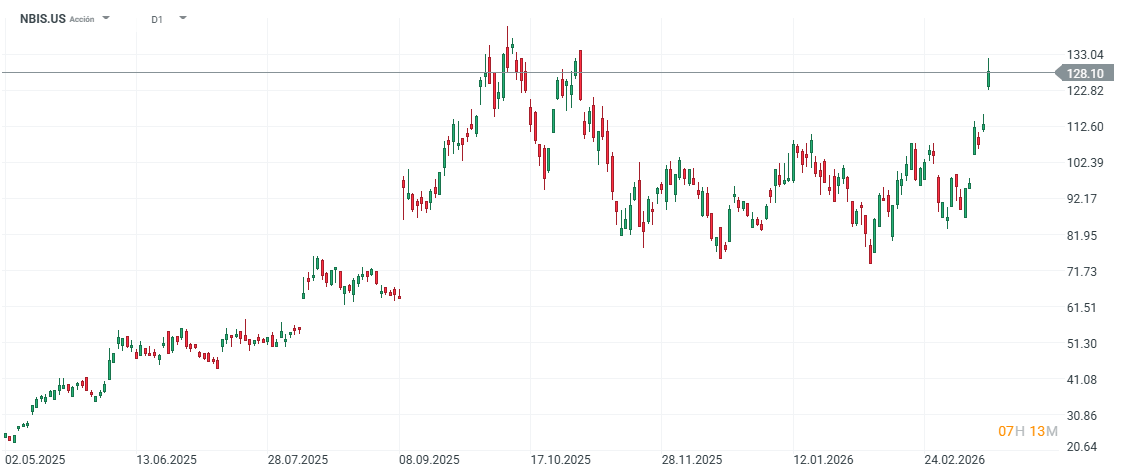Click the Acción instrument type label
Screen dimensions: 1127x476
point(82,19)
